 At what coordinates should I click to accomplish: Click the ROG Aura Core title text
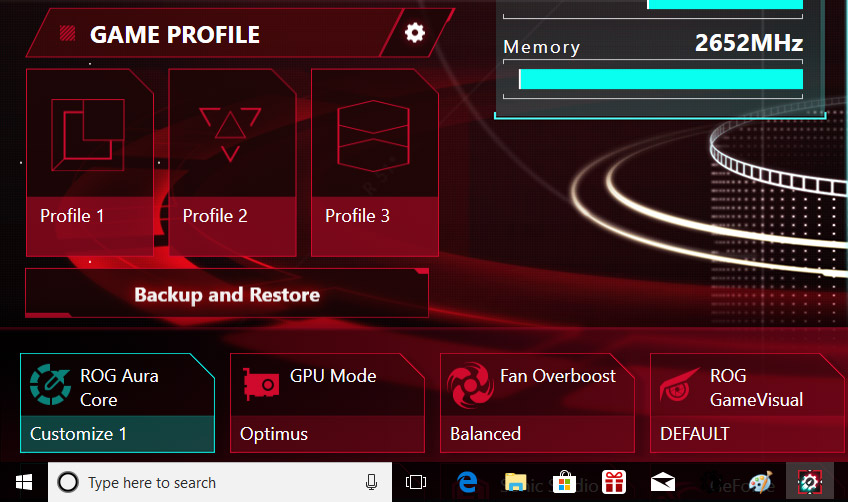pos(119,388)
